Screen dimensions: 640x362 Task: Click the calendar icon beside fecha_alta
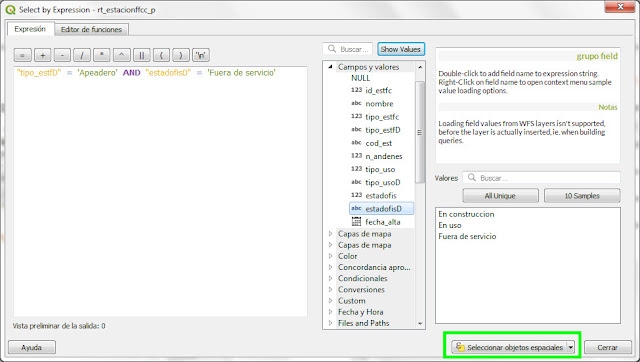point(356,222)
